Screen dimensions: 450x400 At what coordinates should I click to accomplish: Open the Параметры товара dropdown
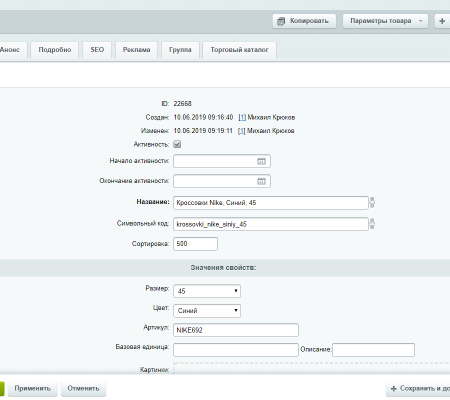[385, 21]
